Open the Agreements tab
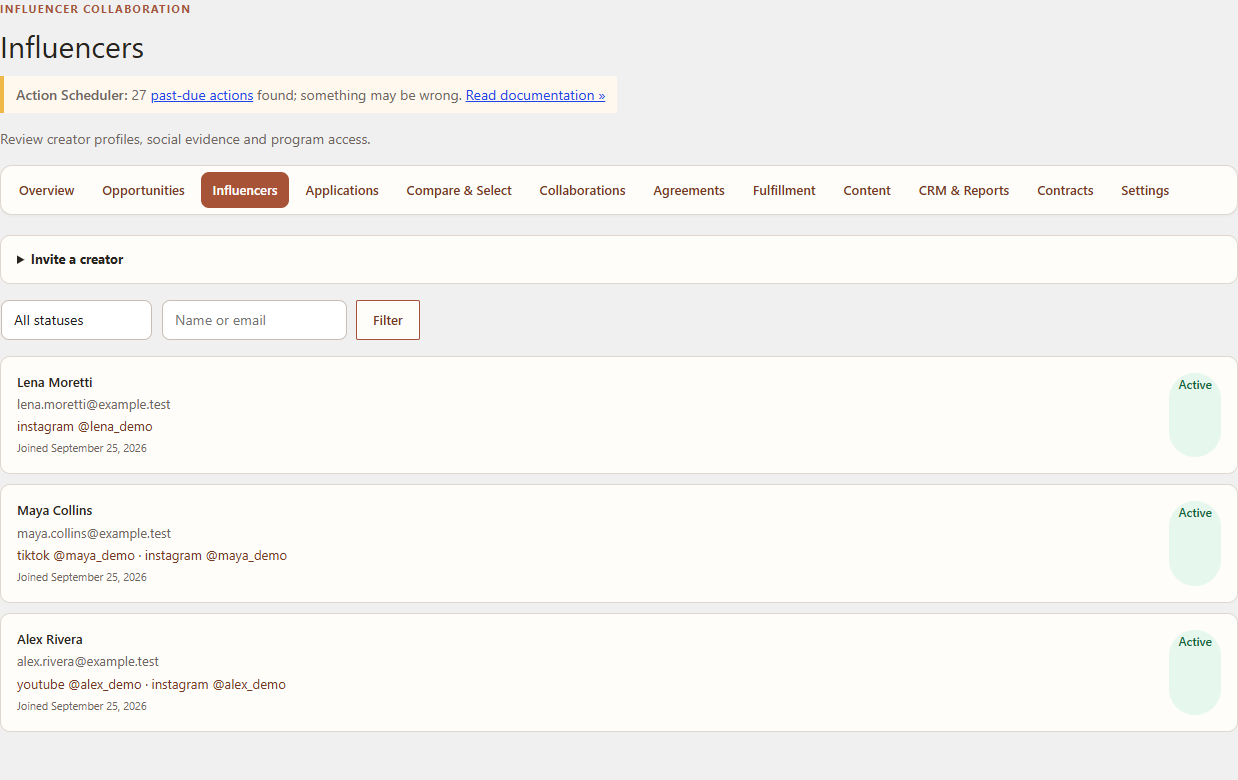Screen dimensions: 1238x780 click(x=689, y=190)
